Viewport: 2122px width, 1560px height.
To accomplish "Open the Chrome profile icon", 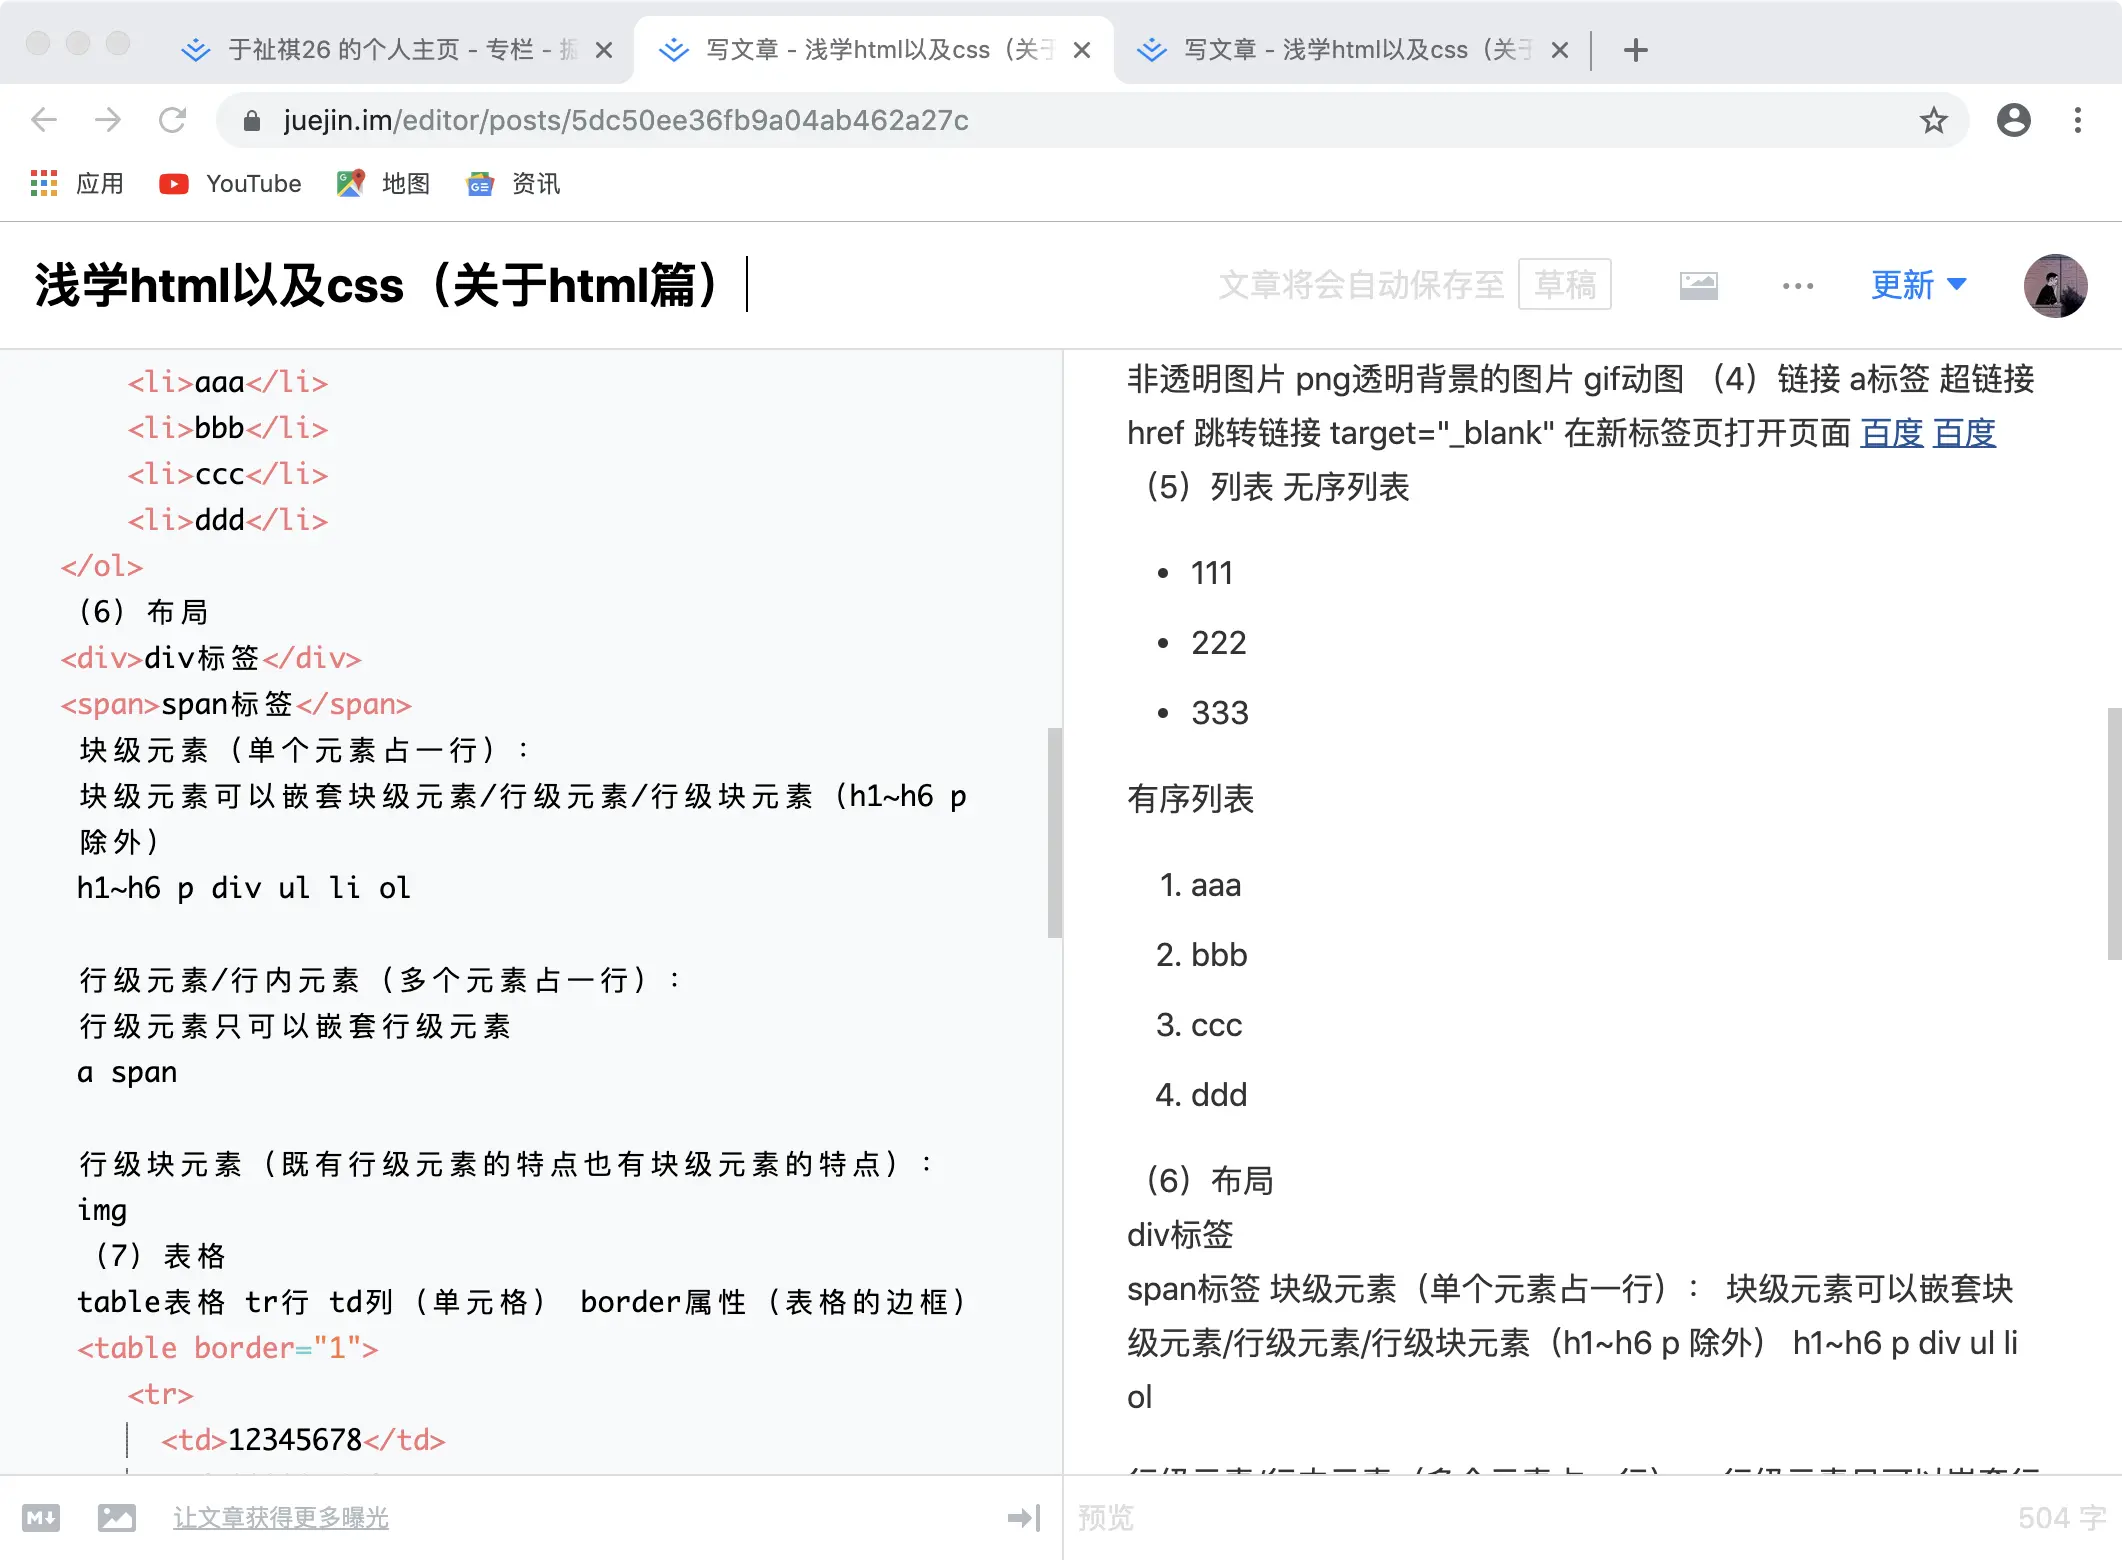I will coord(2013,120).
